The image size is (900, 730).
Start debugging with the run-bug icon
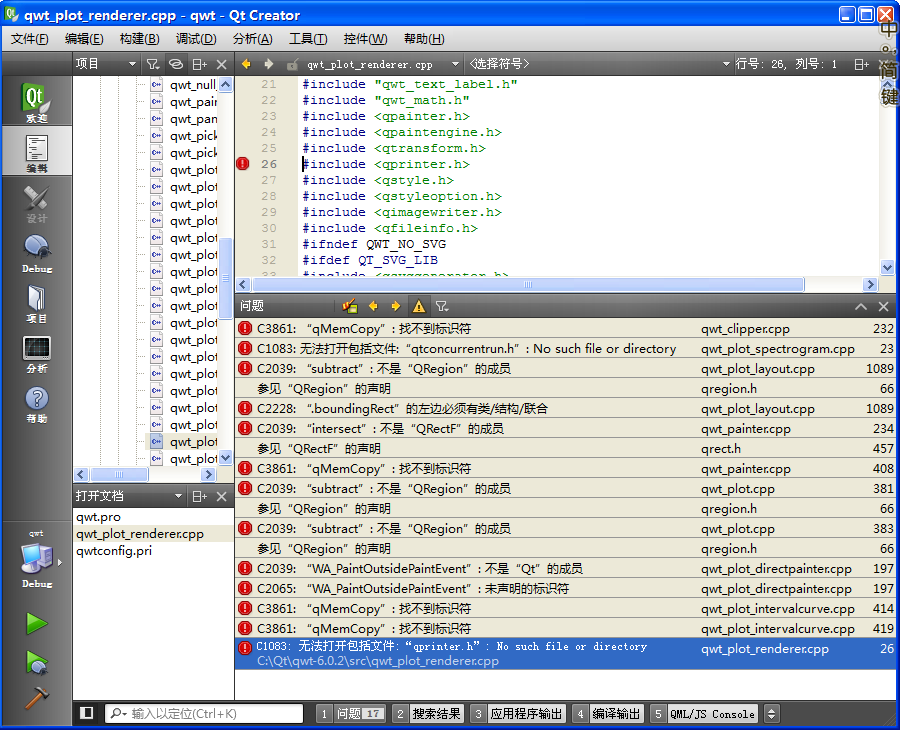[36, 661]
